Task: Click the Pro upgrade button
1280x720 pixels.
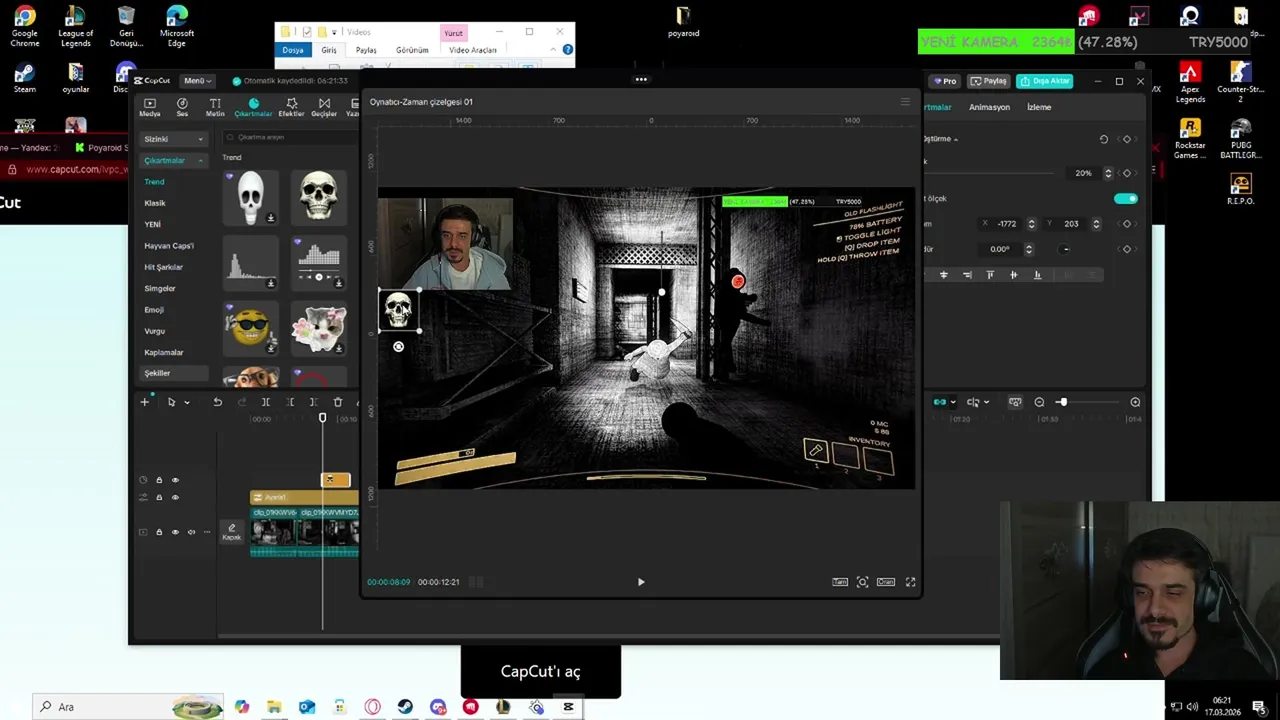Action: (945, 81)
